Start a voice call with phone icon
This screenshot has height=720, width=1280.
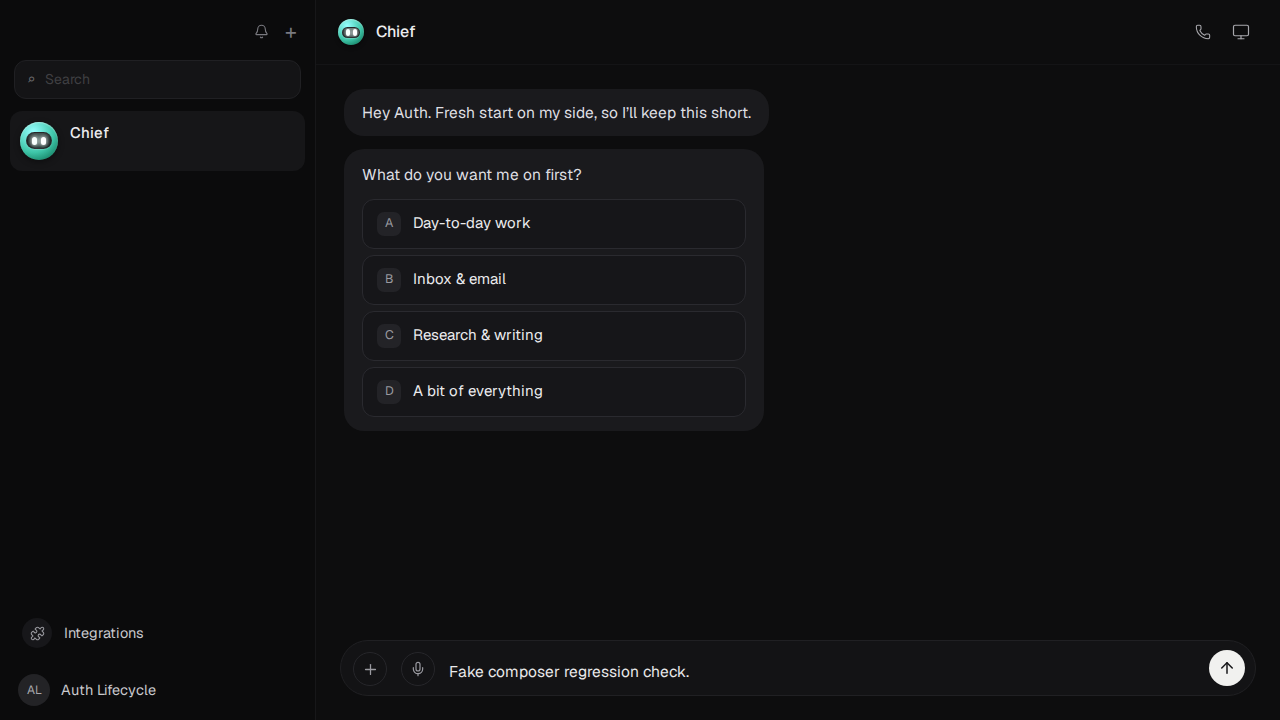pyautogui.click(x=1203, y=32)
